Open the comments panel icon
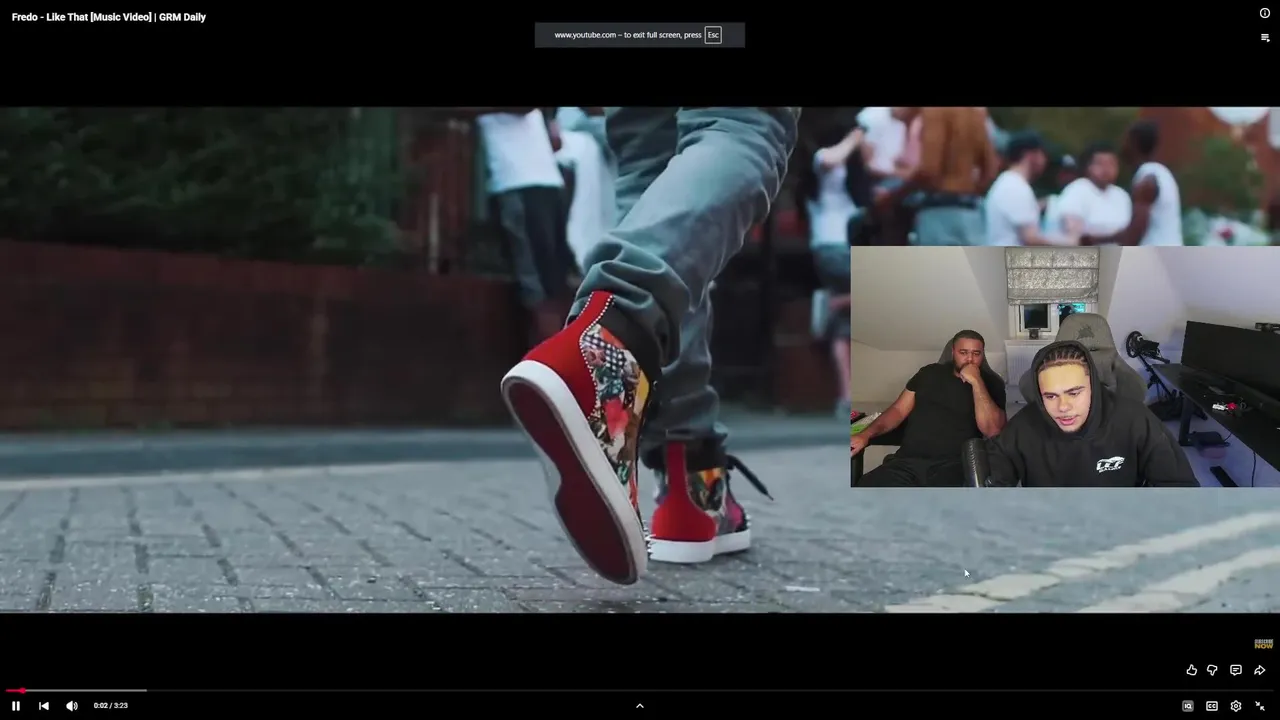Image resolution: width=1280 pixels, height=720 pixels. [x=1236, y=670]
